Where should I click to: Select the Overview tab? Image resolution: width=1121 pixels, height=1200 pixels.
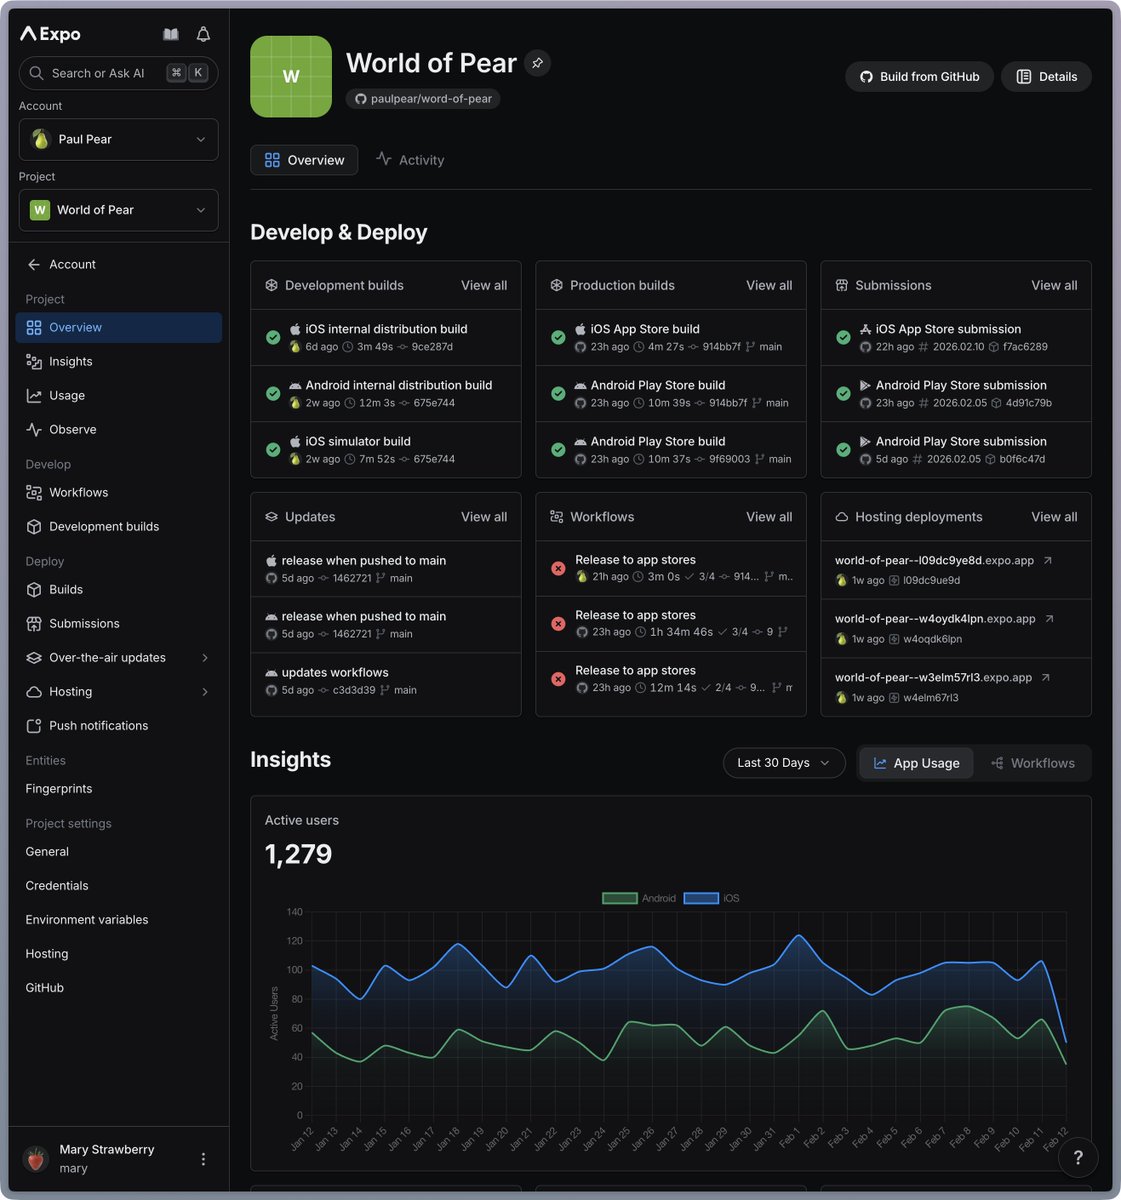click(304, 160)
